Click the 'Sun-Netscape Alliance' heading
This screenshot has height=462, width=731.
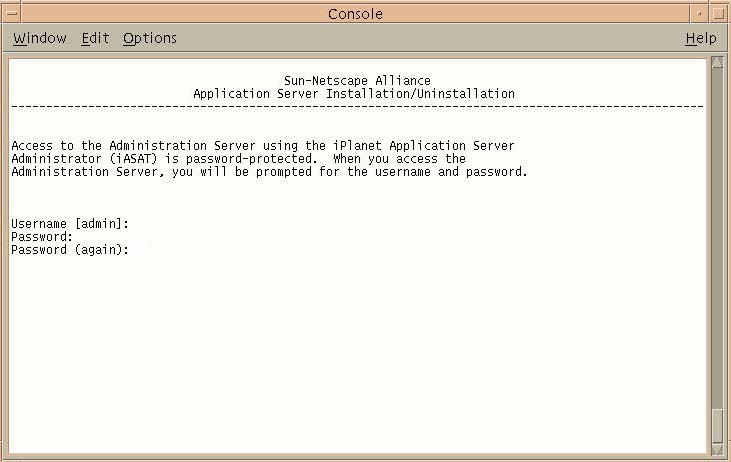pos(357,81)
